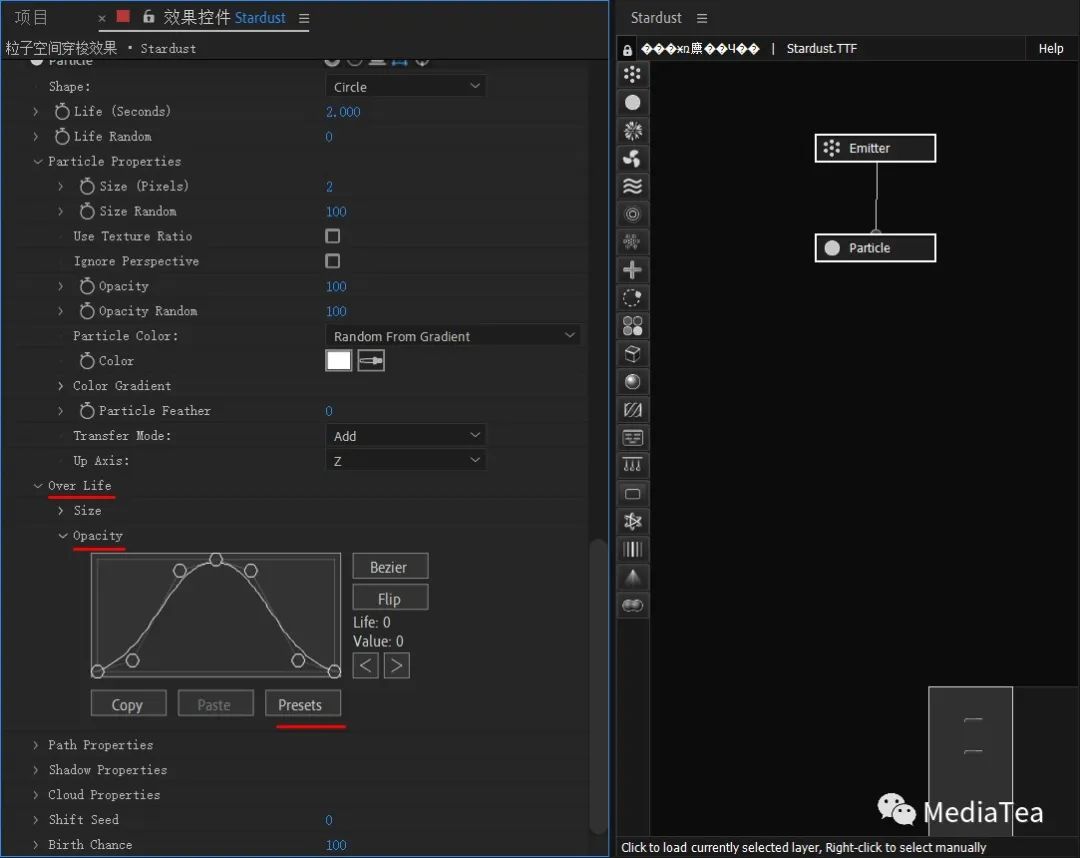Click the merged-spheres icon at the toolbar bottom

(x=632, y=605)
